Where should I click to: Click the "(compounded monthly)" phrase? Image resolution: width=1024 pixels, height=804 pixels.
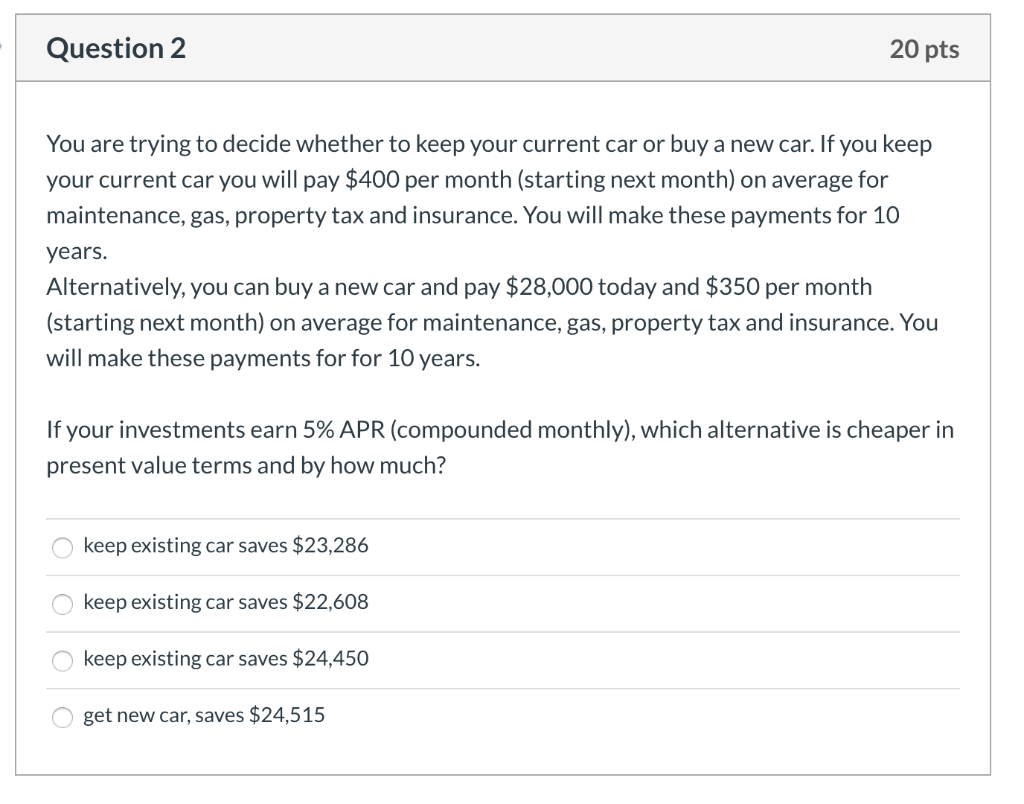click(x=510, y=430)
